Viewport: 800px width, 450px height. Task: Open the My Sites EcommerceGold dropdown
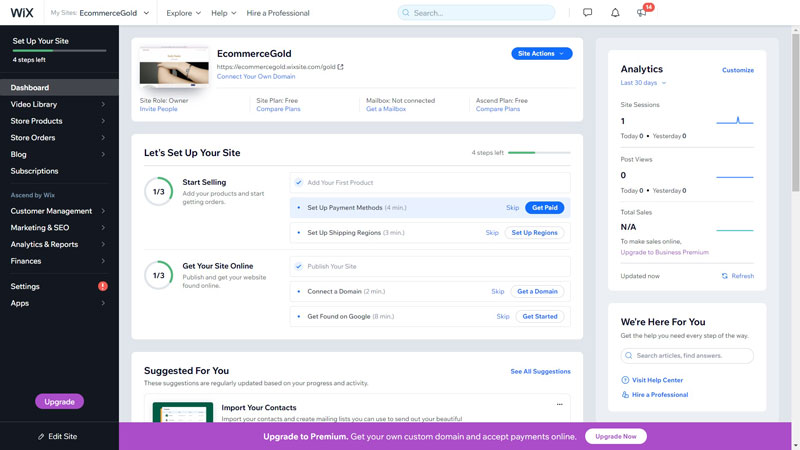100,13
